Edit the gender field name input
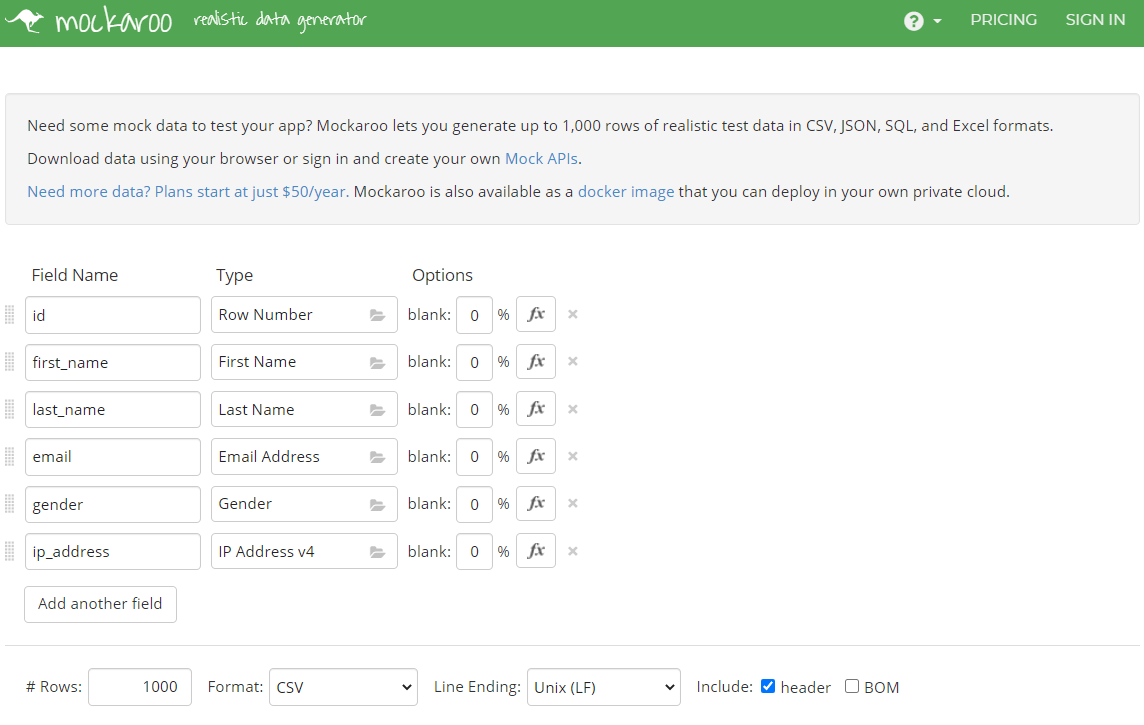 (113, 504)
